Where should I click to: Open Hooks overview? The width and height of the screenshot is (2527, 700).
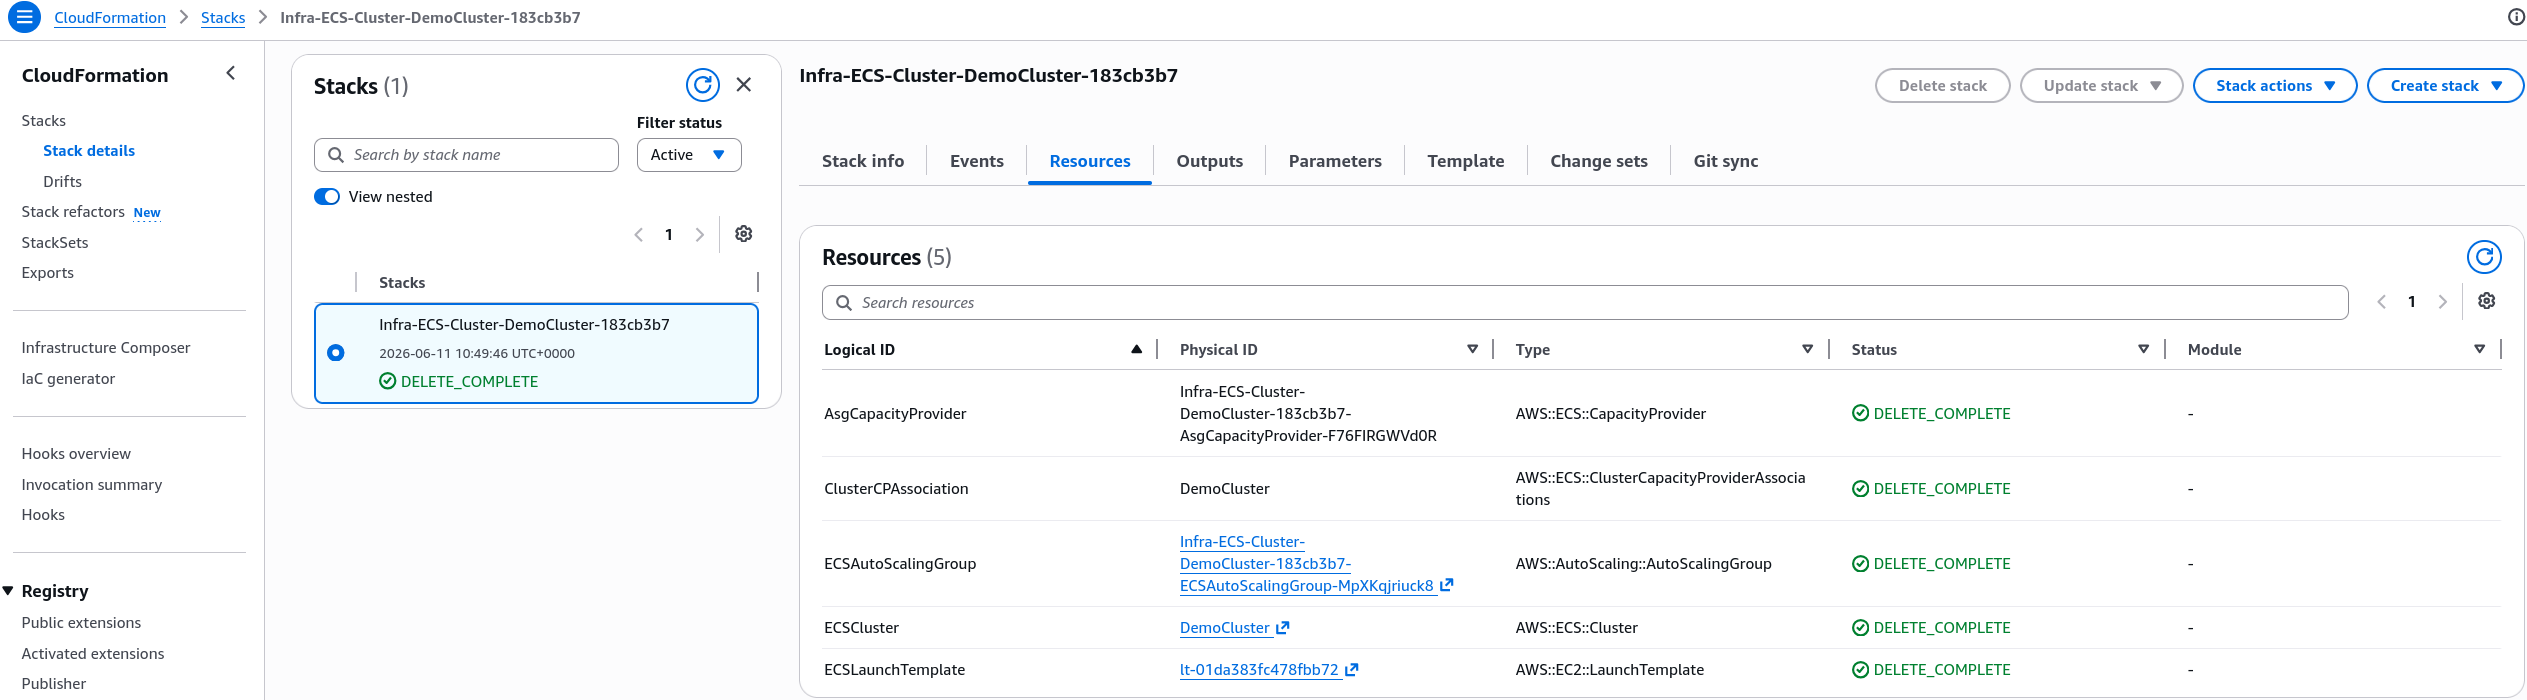click(76, 454)
